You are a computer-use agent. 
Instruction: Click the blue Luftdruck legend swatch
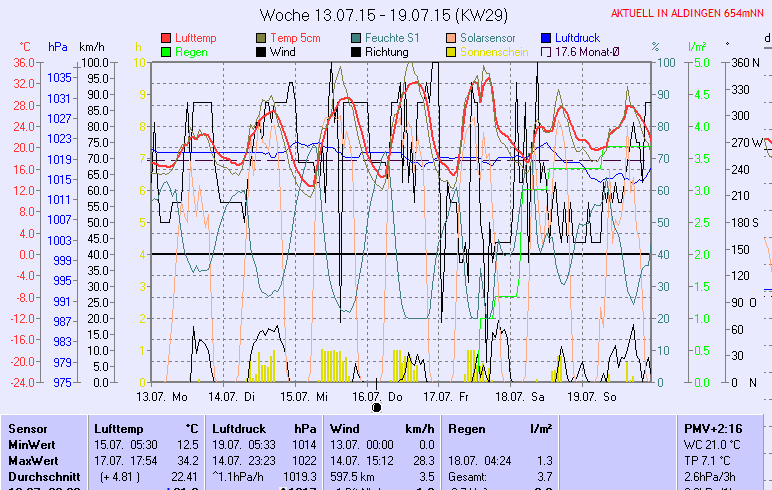coord(547,38)
